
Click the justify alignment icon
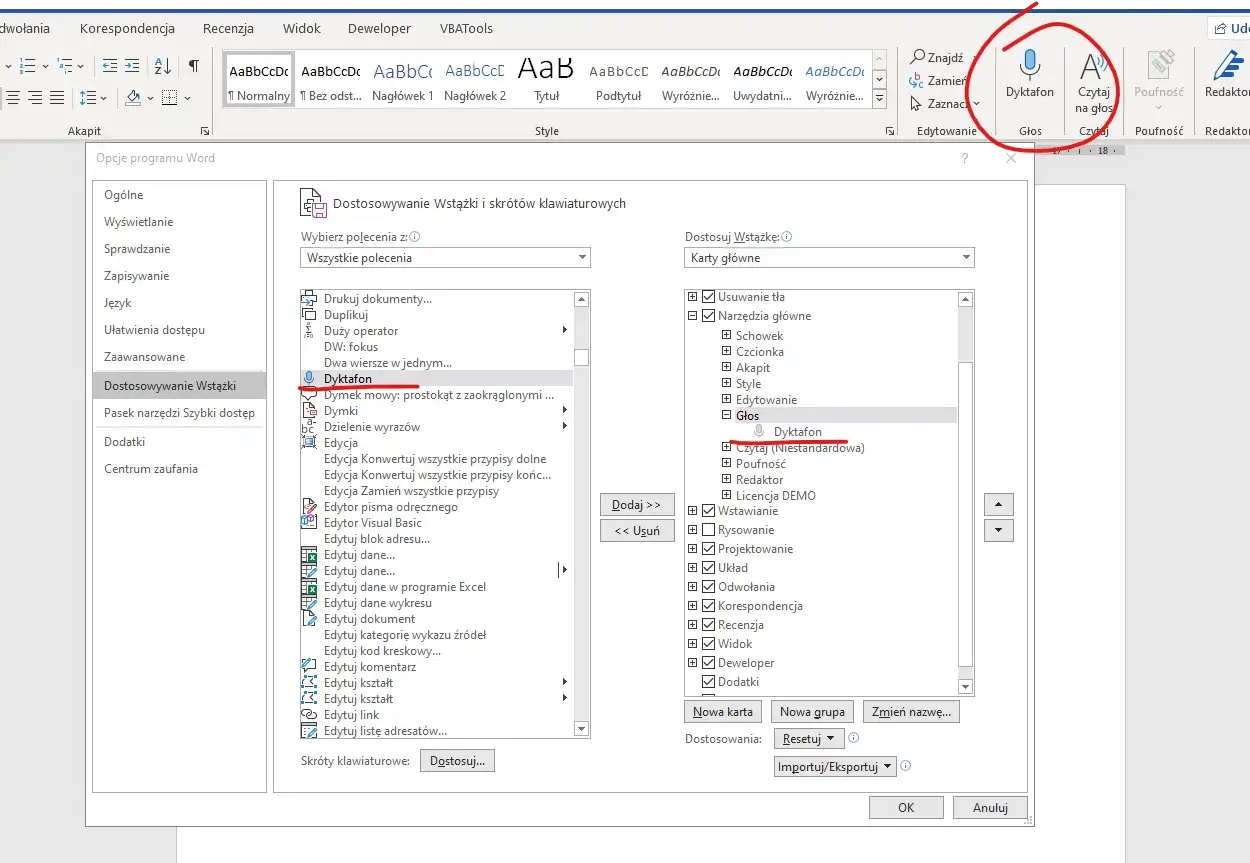[x=57, y=97]
